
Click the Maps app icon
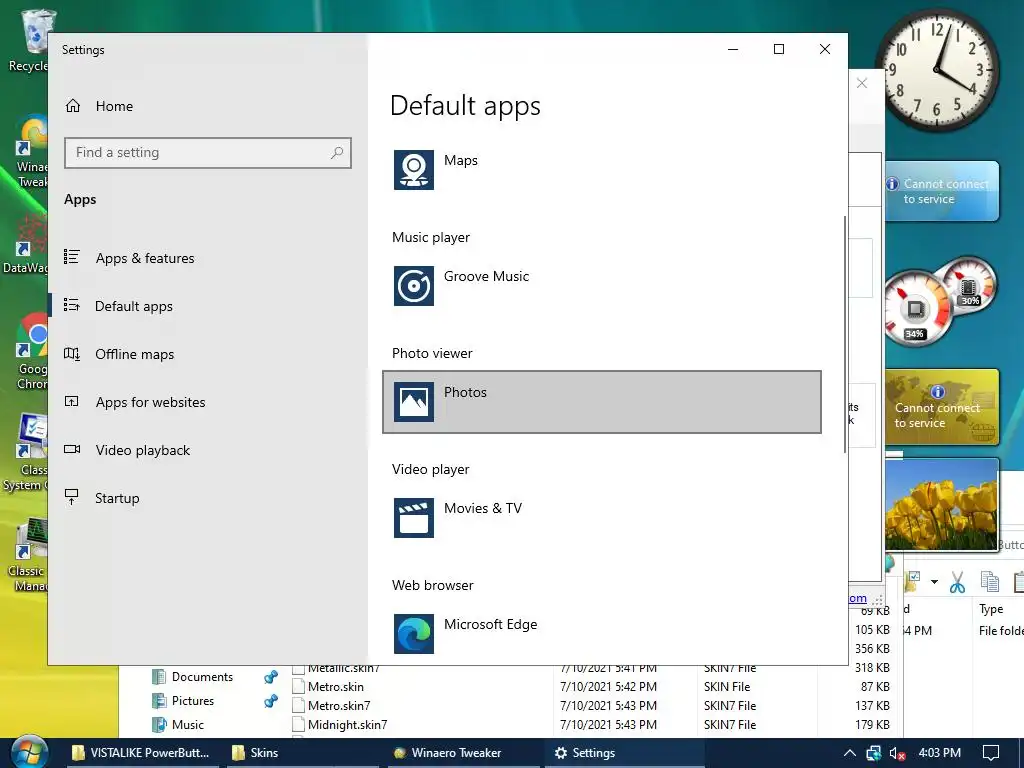point(414,170)
